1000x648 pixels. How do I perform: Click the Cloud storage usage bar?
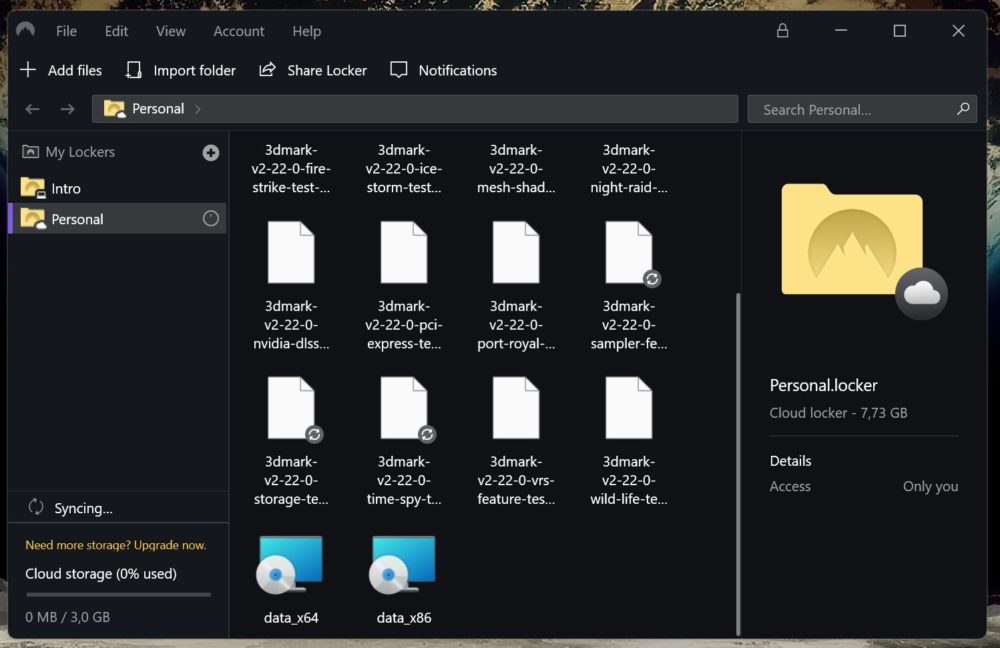[119, 594]
